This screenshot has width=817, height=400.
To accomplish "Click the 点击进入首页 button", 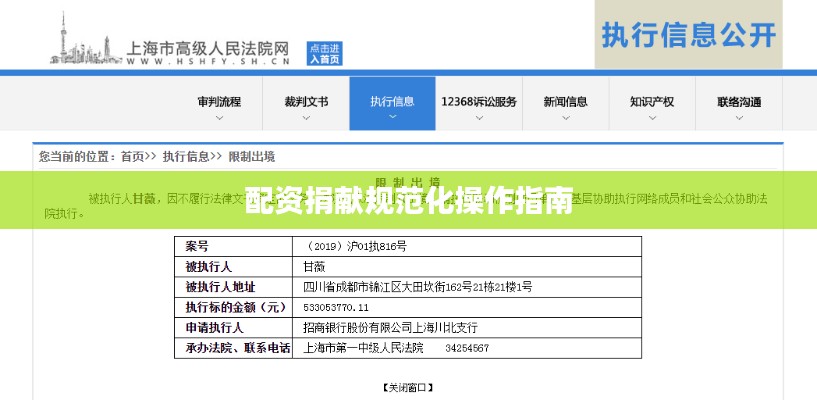I will (324, 54).
